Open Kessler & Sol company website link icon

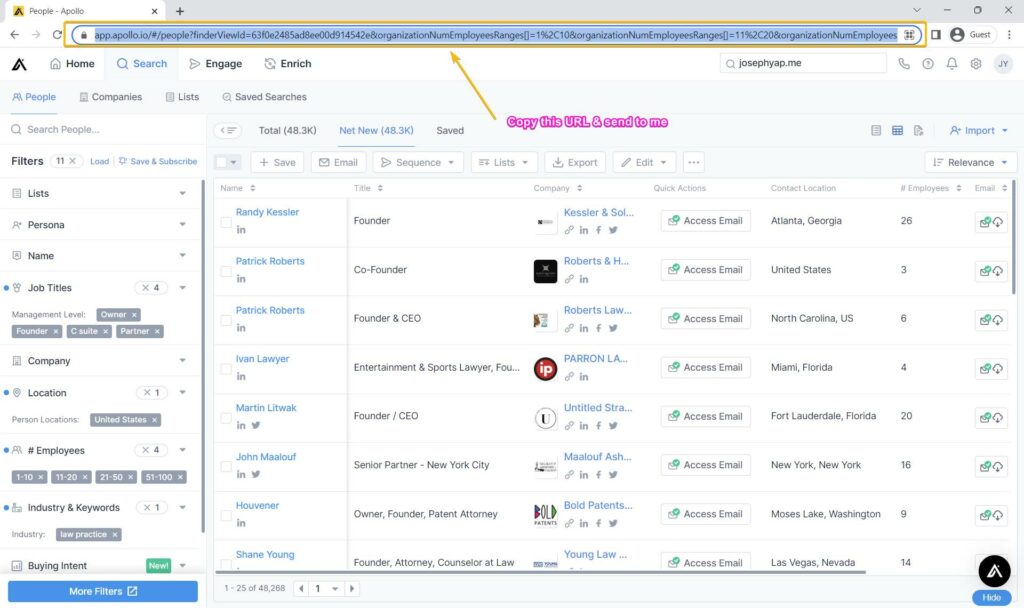pos(569,230)
